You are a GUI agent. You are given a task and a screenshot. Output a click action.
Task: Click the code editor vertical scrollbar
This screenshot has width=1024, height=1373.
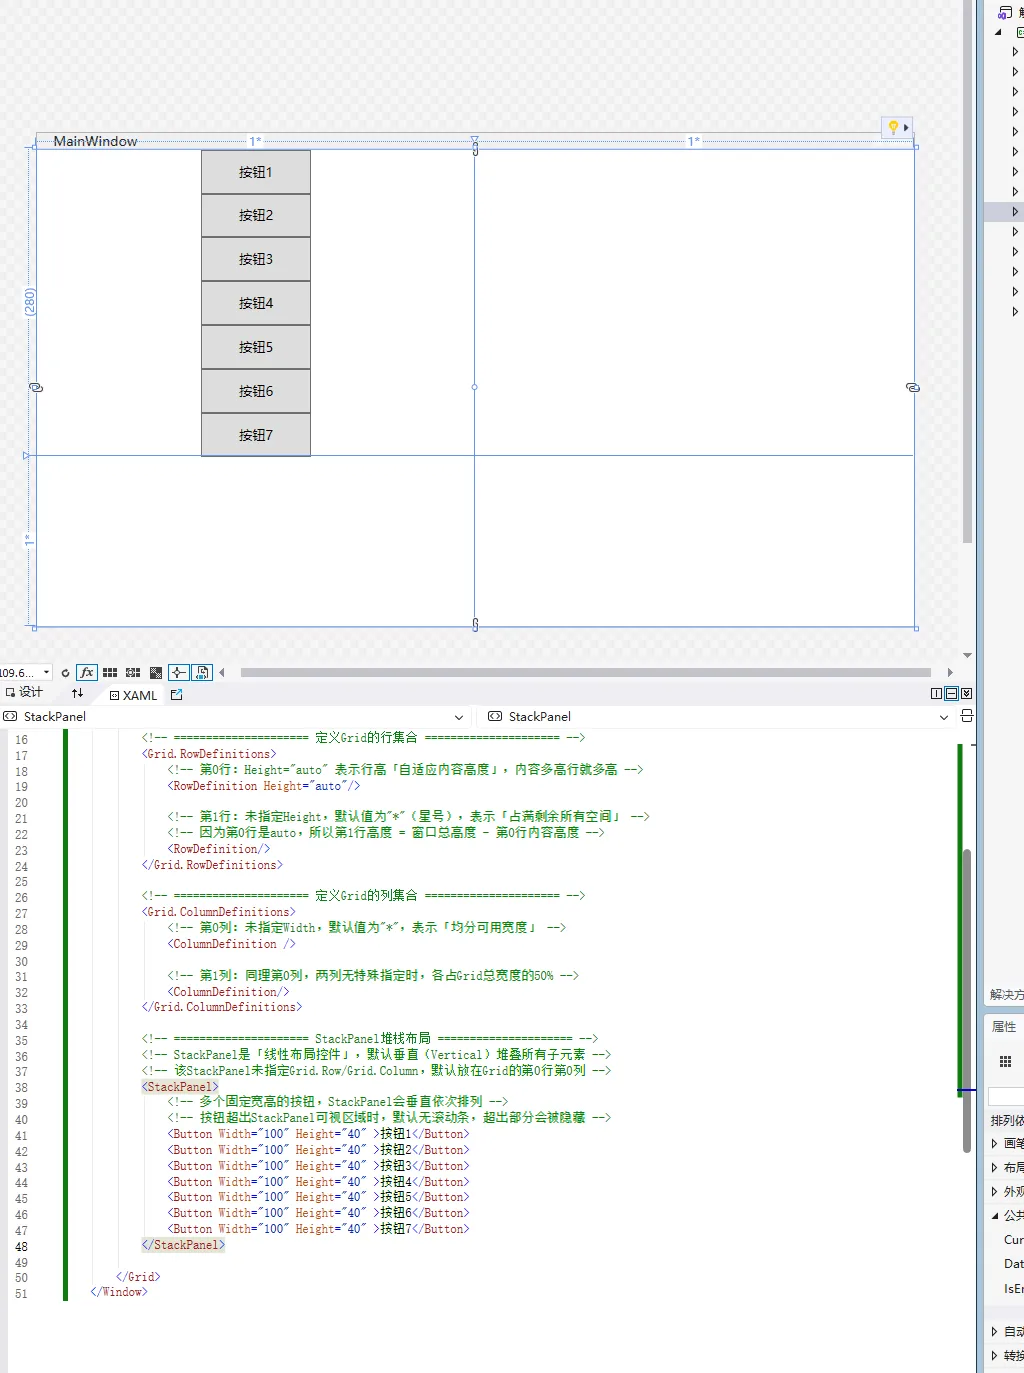967,1000
